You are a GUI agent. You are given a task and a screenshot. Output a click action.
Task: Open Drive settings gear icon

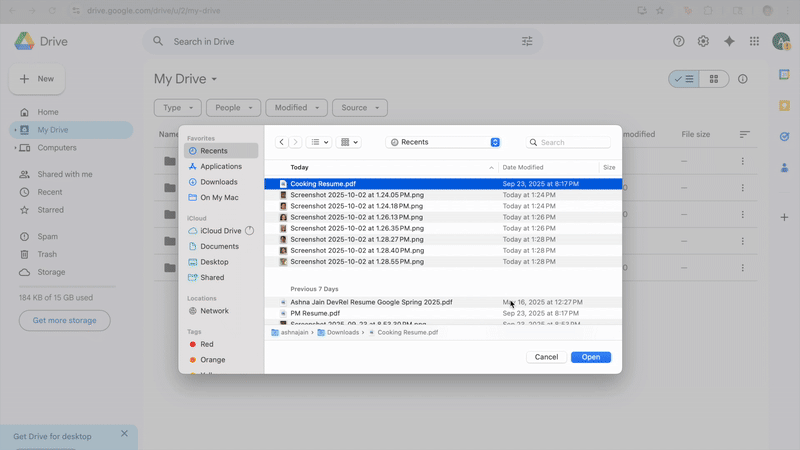tap(704, 41)
